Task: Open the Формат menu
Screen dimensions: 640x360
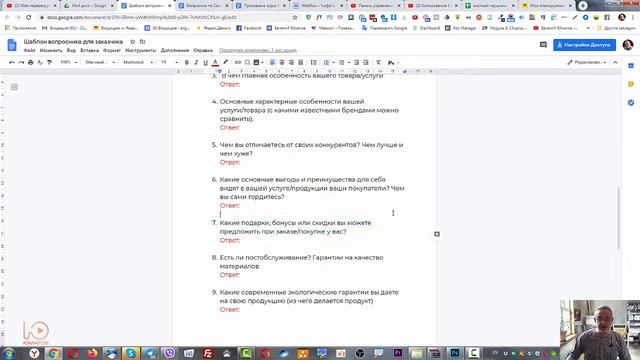Action: tap(112, 50)
